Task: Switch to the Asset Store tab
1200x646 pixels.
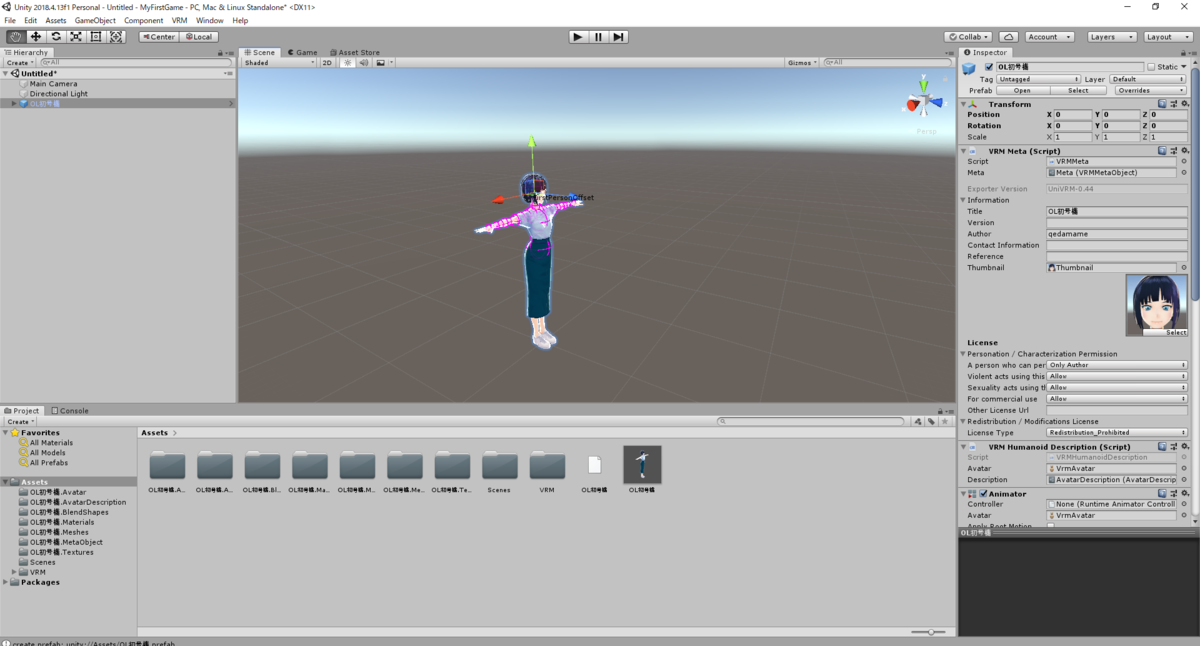Action: click(x=354, y=52)
